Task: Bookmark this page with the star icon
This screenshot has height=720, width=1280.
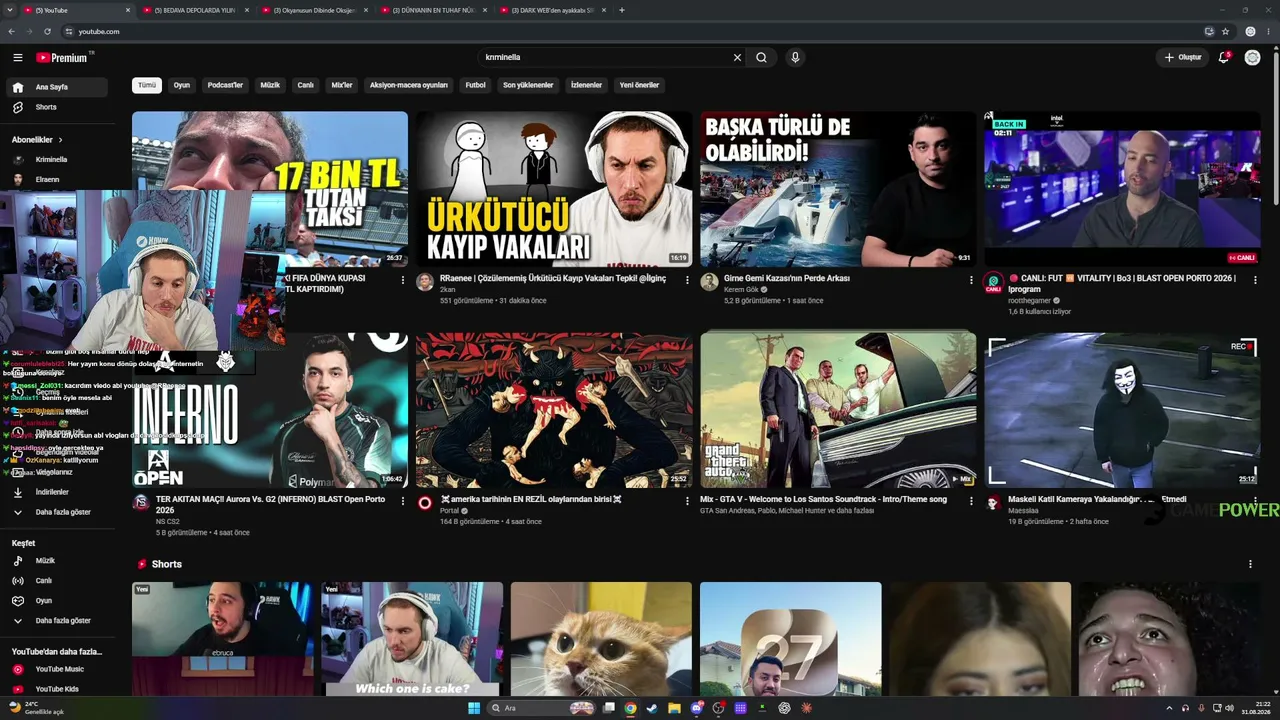Action: [1225, 32]
